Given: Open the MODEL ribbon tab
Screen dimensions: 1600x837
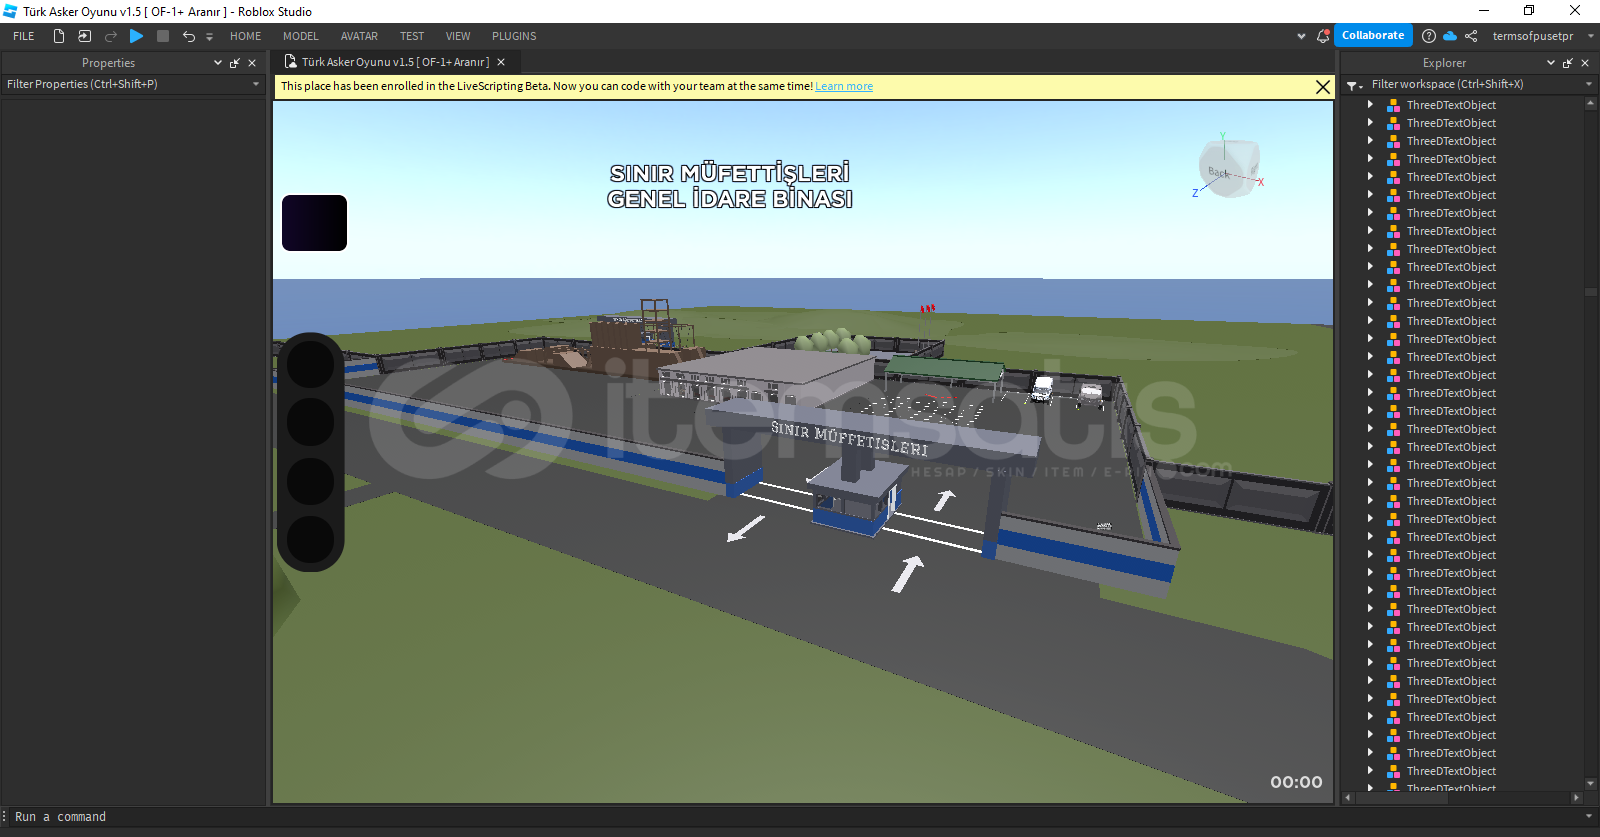Looking at the screenshot, I should point(300,36).
